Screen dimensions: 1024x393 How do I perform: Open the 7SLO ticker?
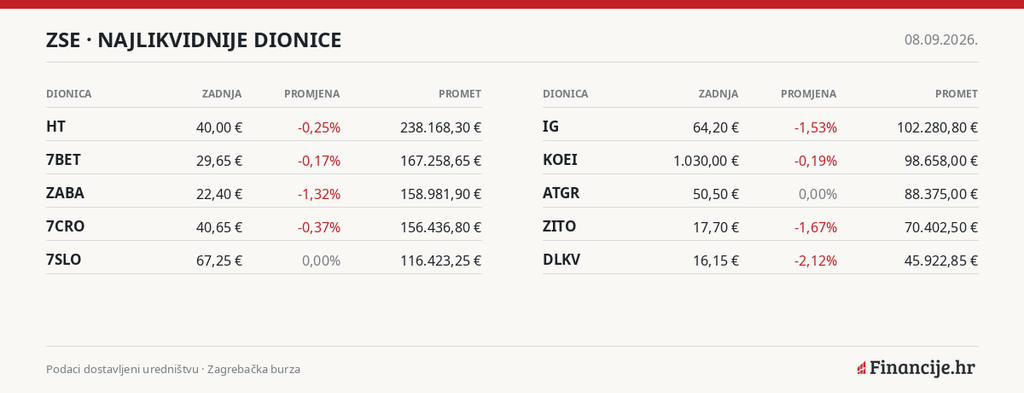click(63, 260)
